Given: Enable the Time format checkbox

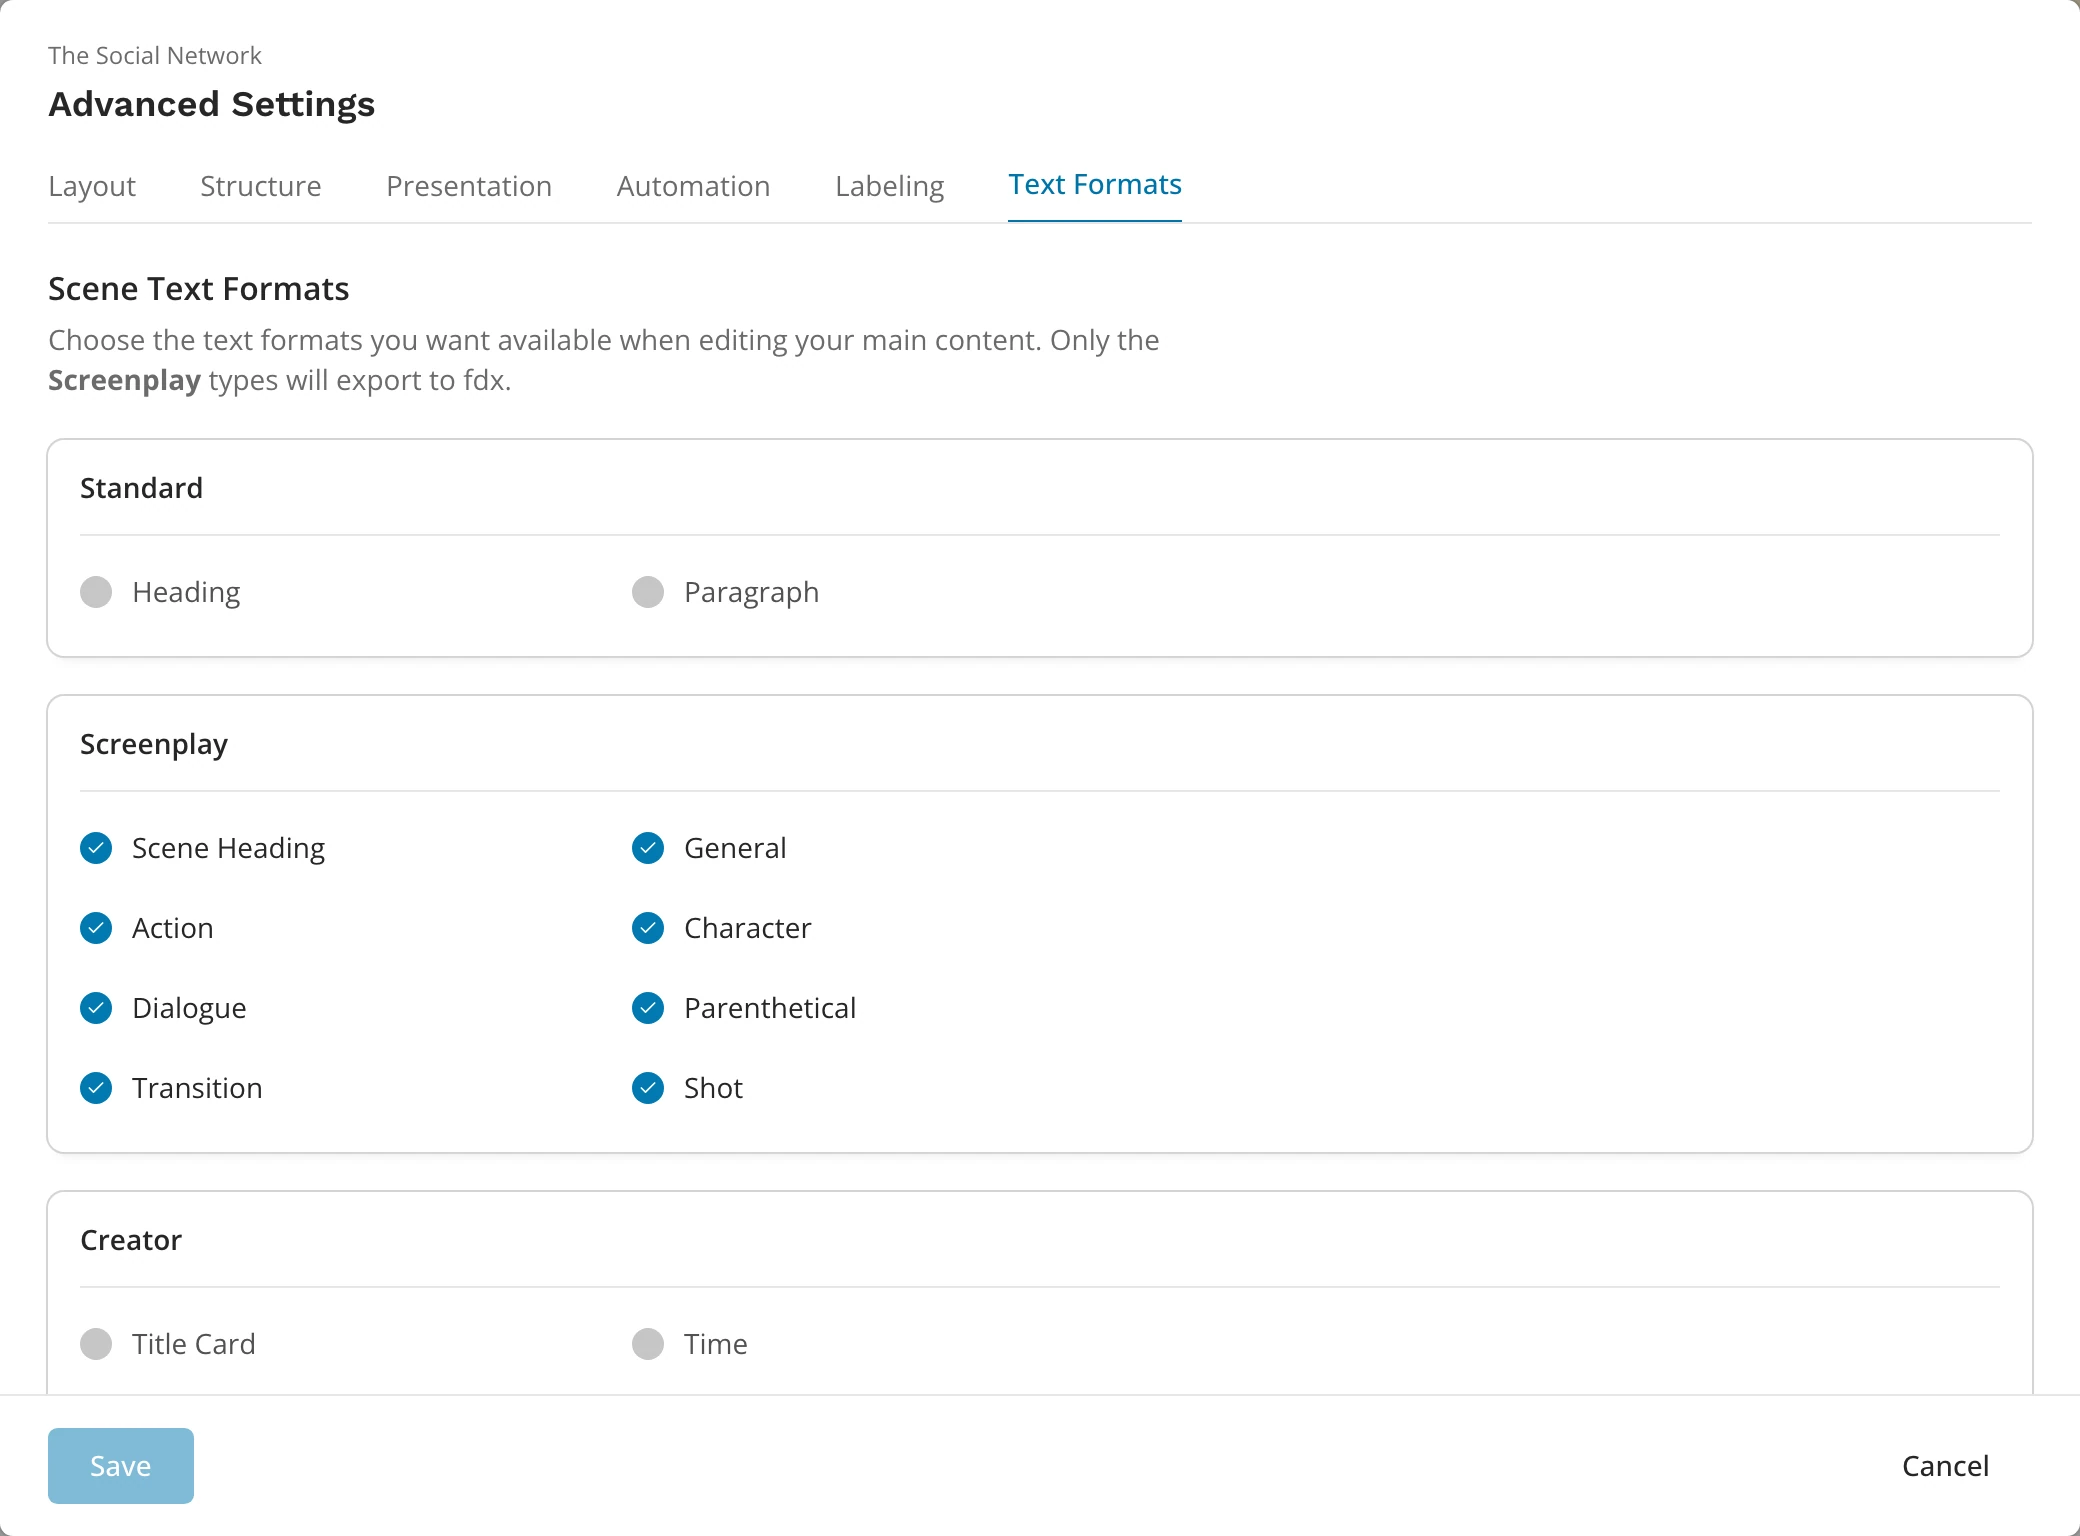Looking at the screenshot, I should [x=648, y=1344].
